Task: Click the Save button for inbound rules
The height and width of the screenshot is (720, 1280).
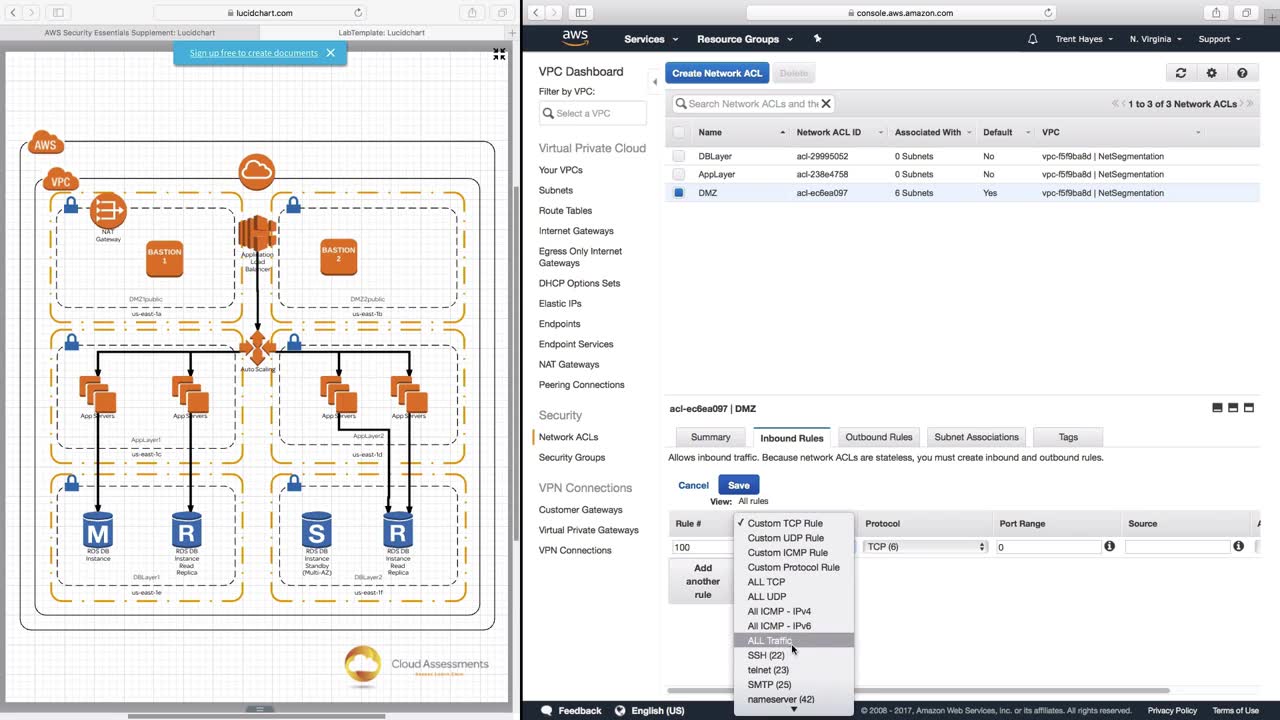Action: 738,485
